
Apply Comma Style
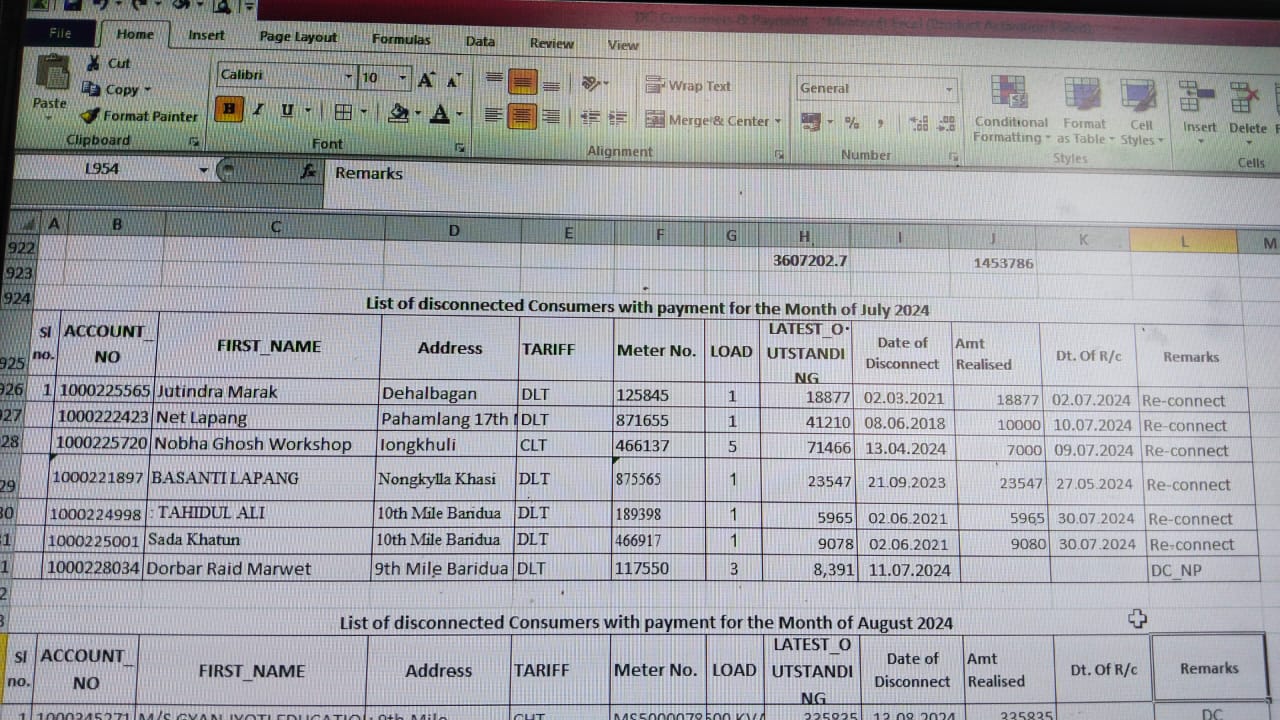(880, 124)
